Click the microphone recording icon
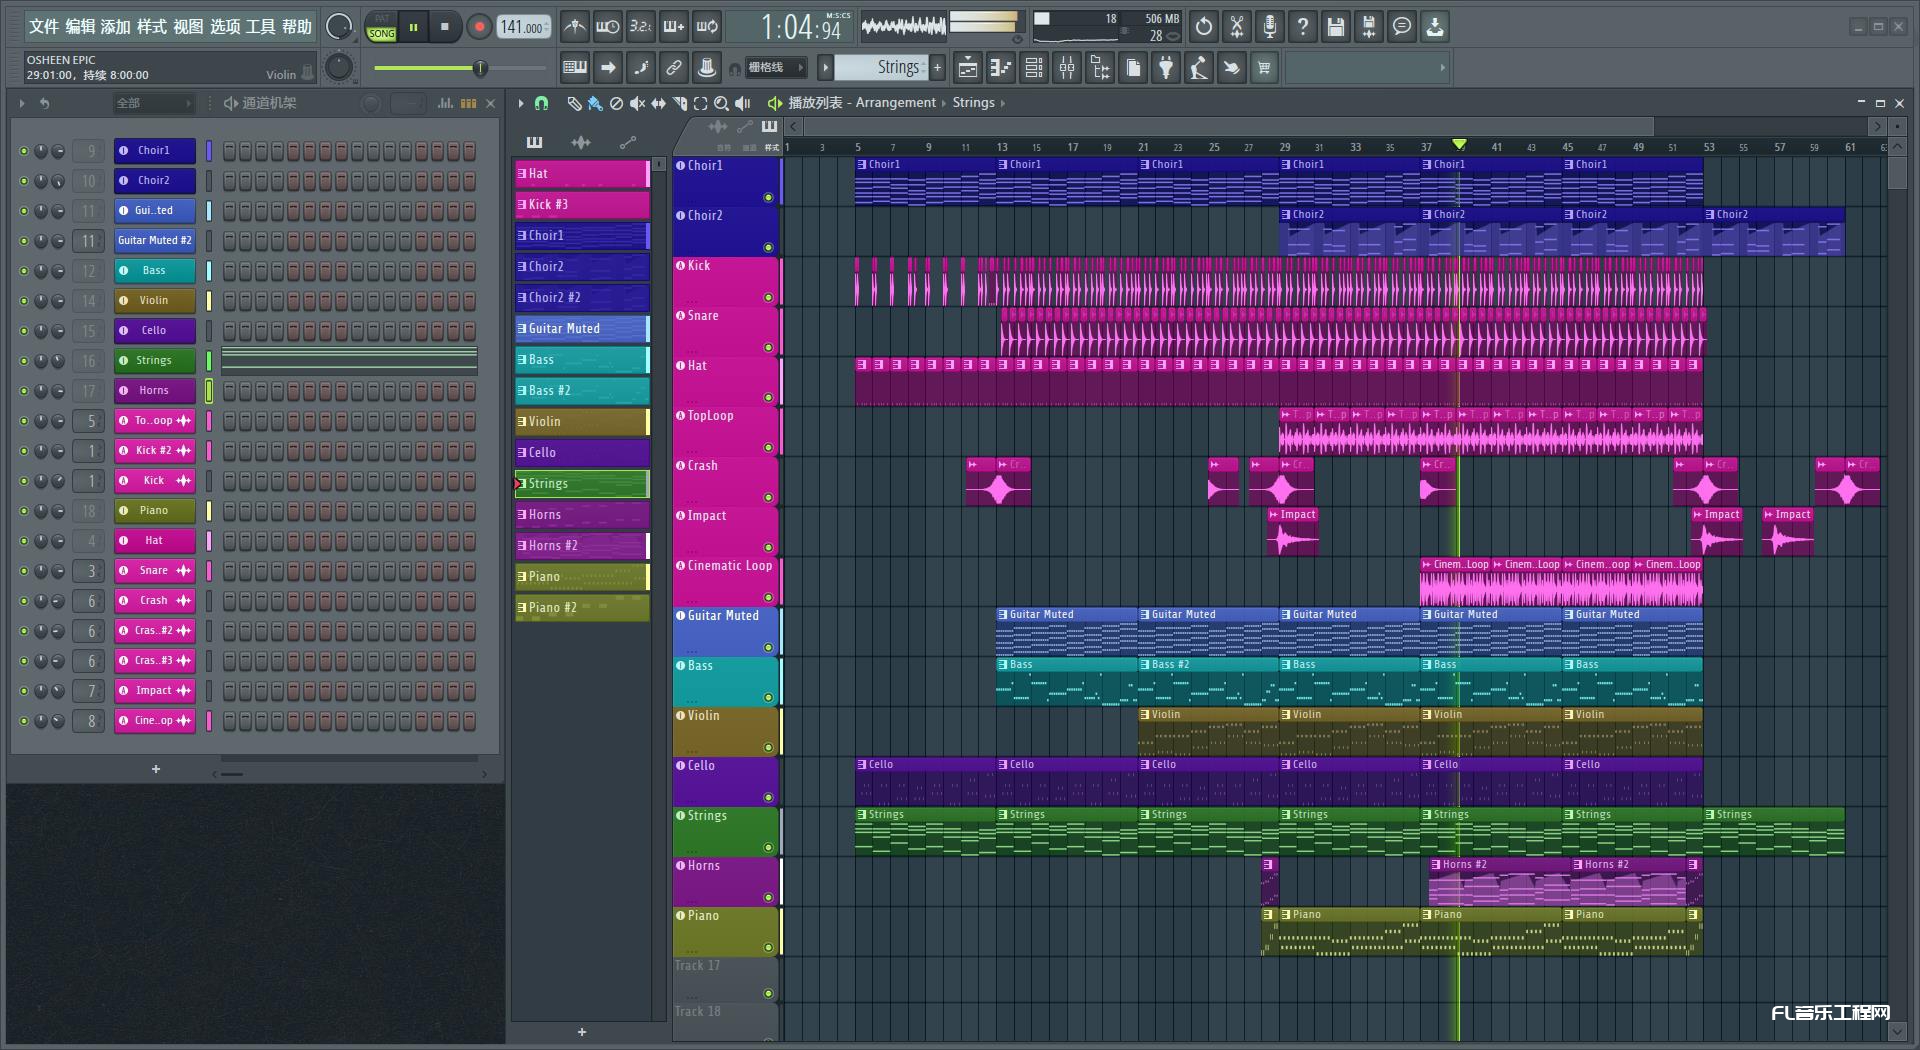1920x1050 pixels. coord(1270,27)
